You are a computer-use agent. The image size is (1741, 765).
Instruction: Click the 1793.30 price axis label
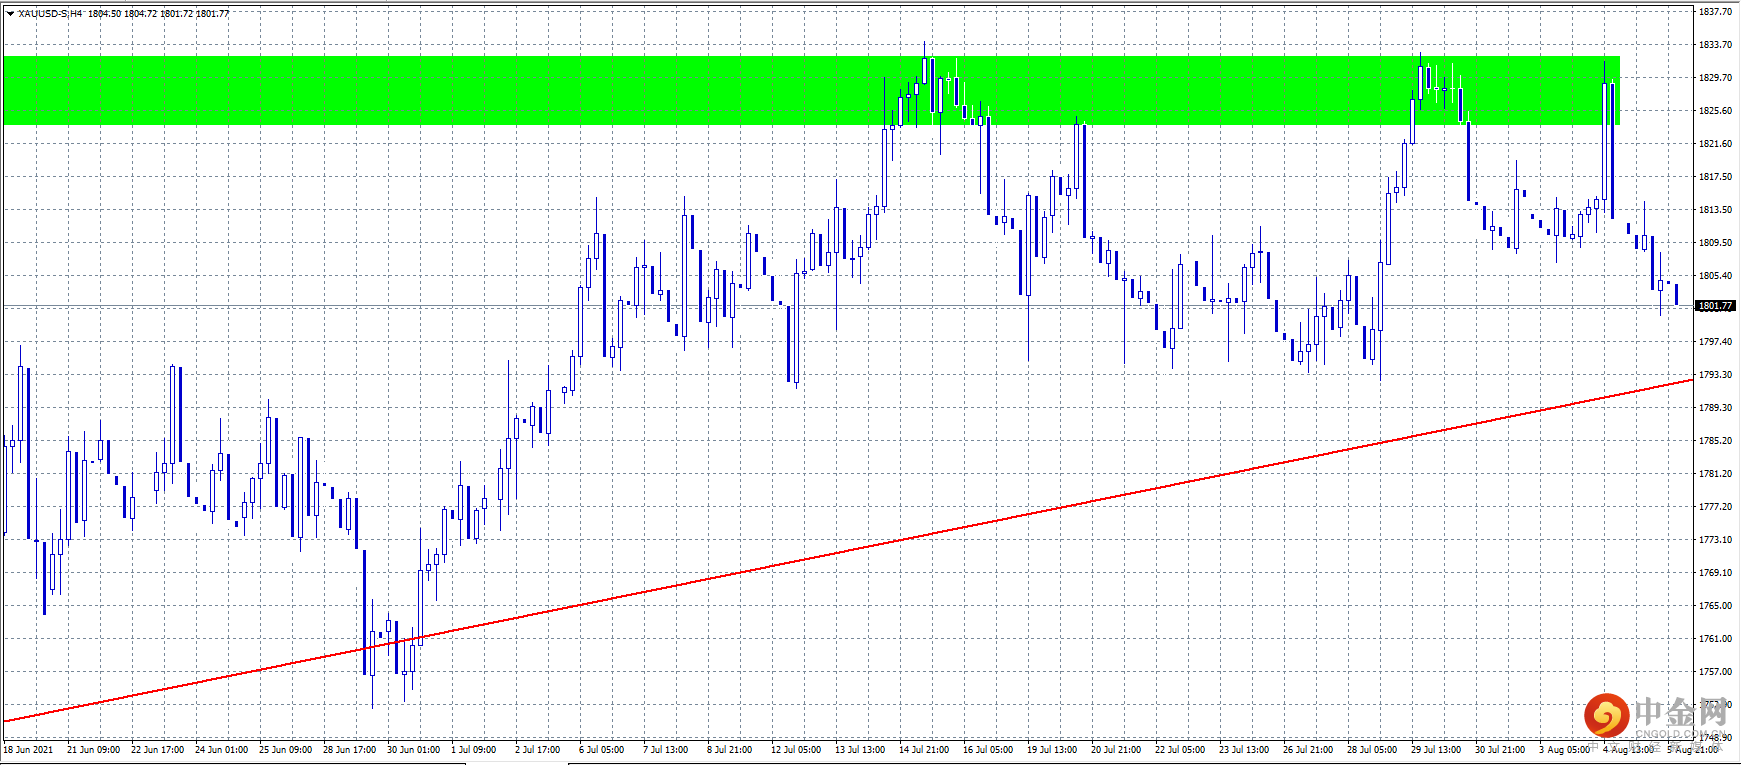pos(1715,375)
